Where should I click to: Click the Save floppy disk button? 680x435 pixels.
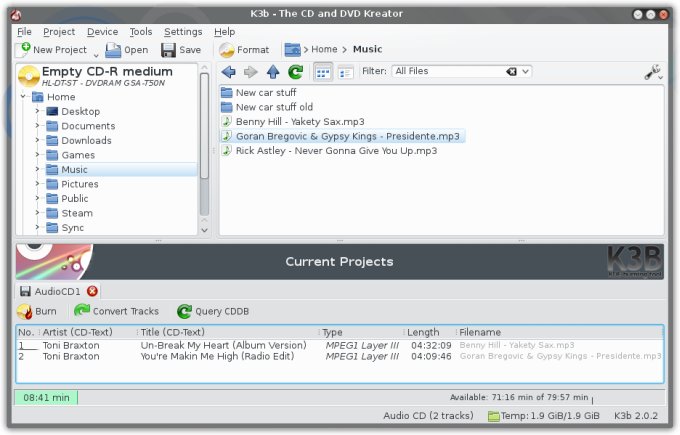click(x=181, y=50)
